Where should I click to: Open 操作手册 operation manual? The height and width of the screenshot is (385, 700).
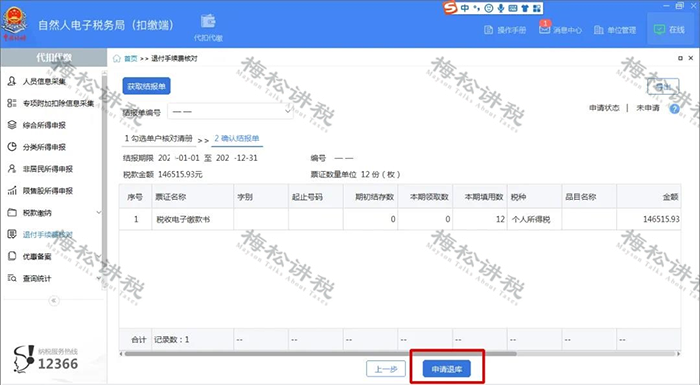505,30
